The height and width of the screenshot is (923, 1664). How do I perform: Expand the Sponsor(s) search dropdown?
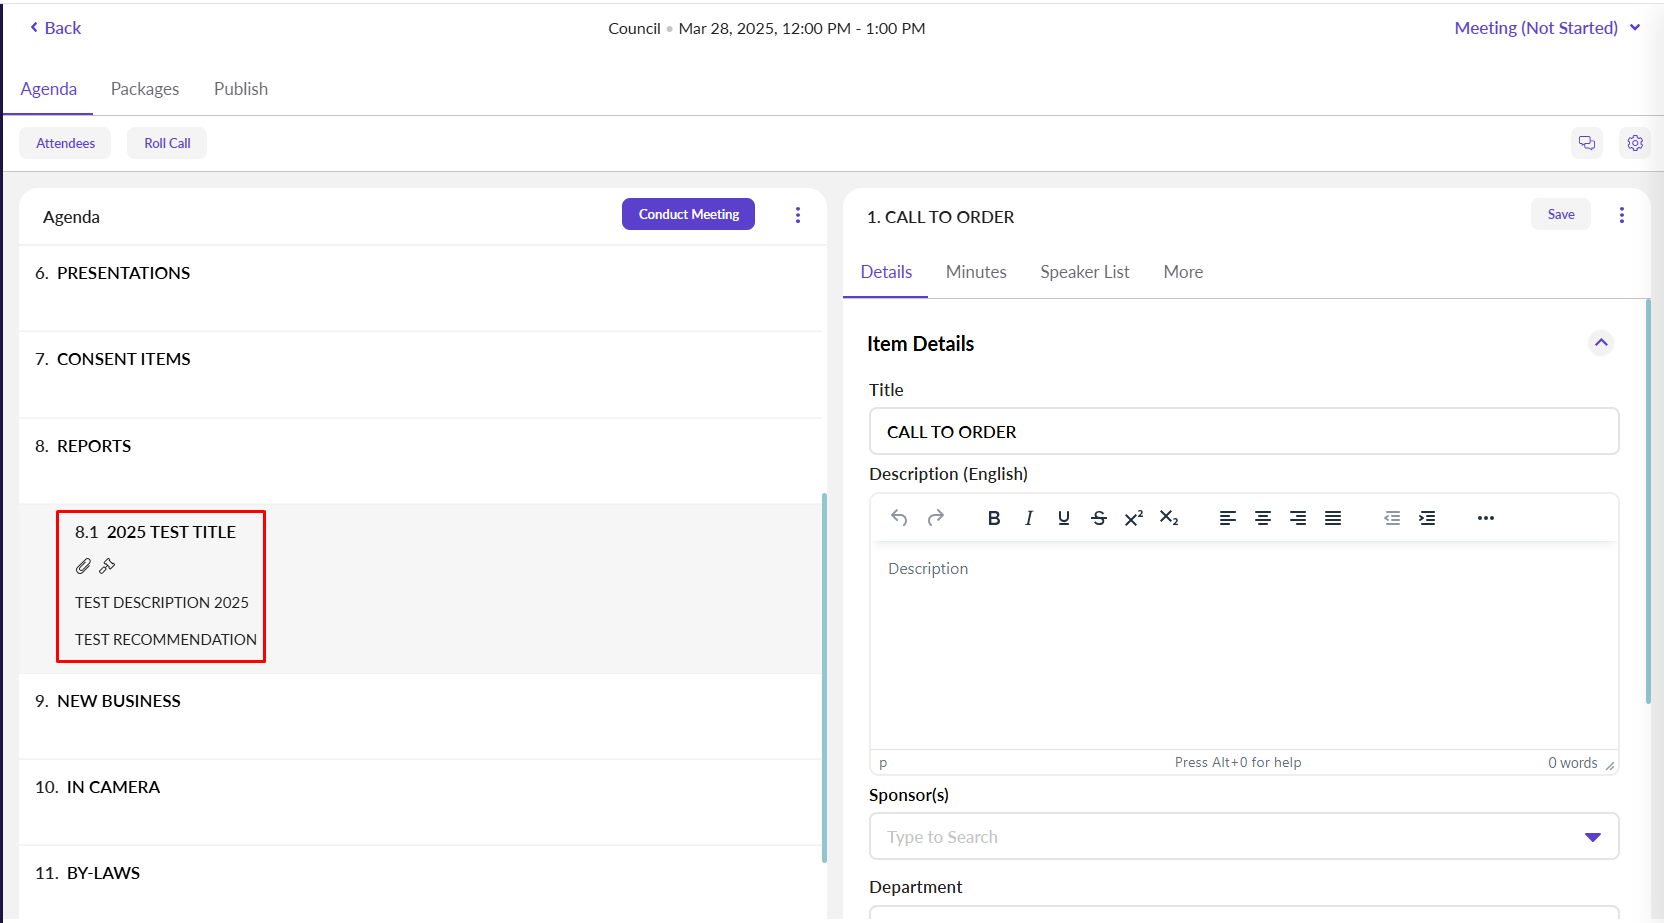[x=1592, y=837]
